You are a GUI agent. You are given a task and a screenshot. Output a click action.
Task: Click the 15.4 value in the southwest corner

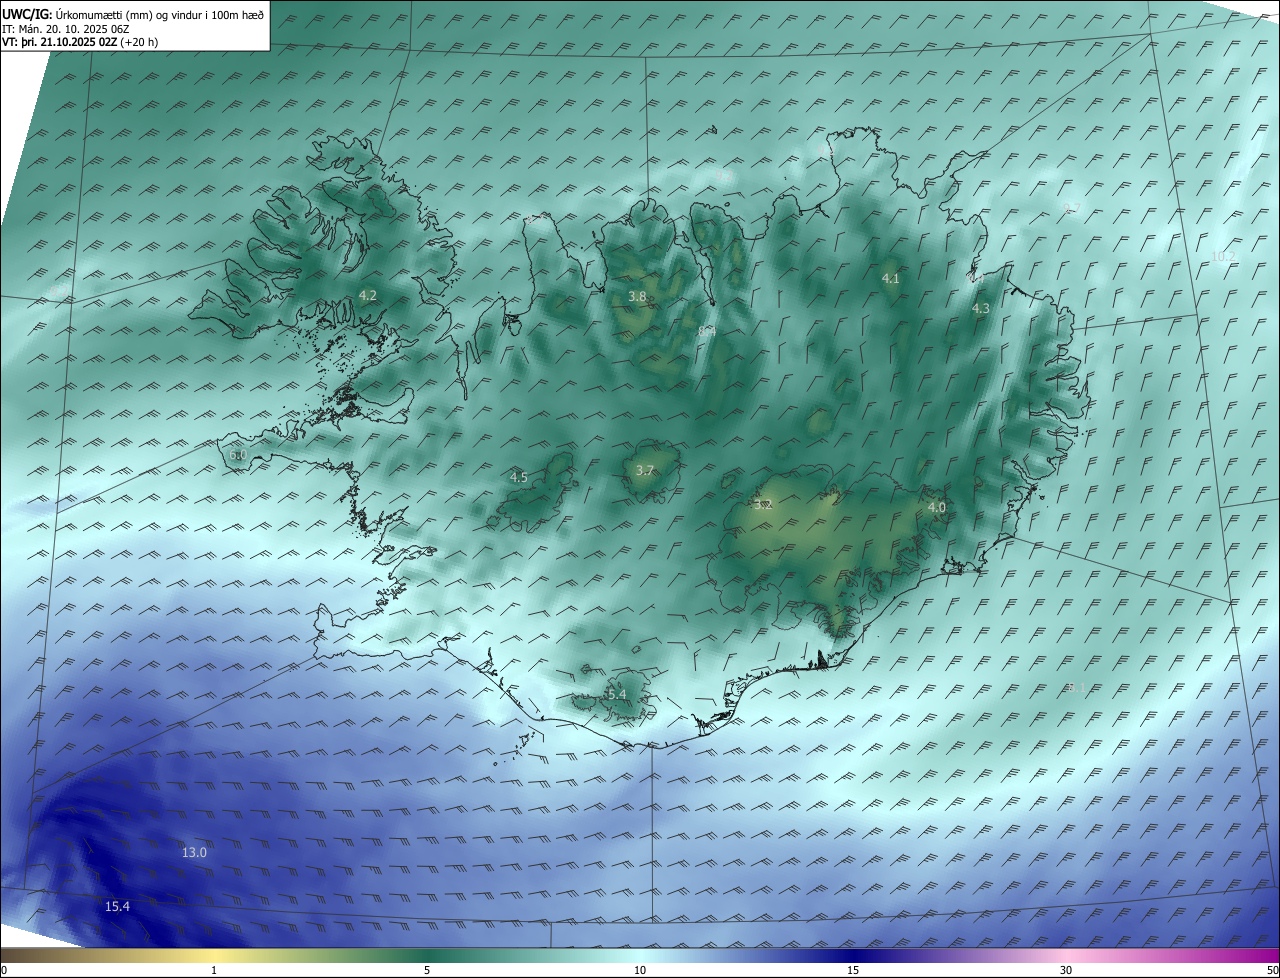tap(117, 907)
